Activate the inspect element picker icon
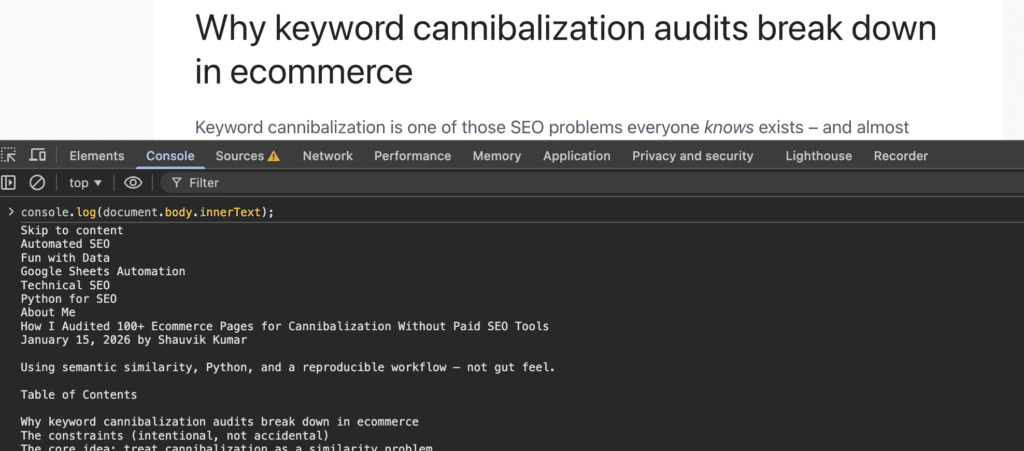 pyautogui.click(x=8, y=155)
